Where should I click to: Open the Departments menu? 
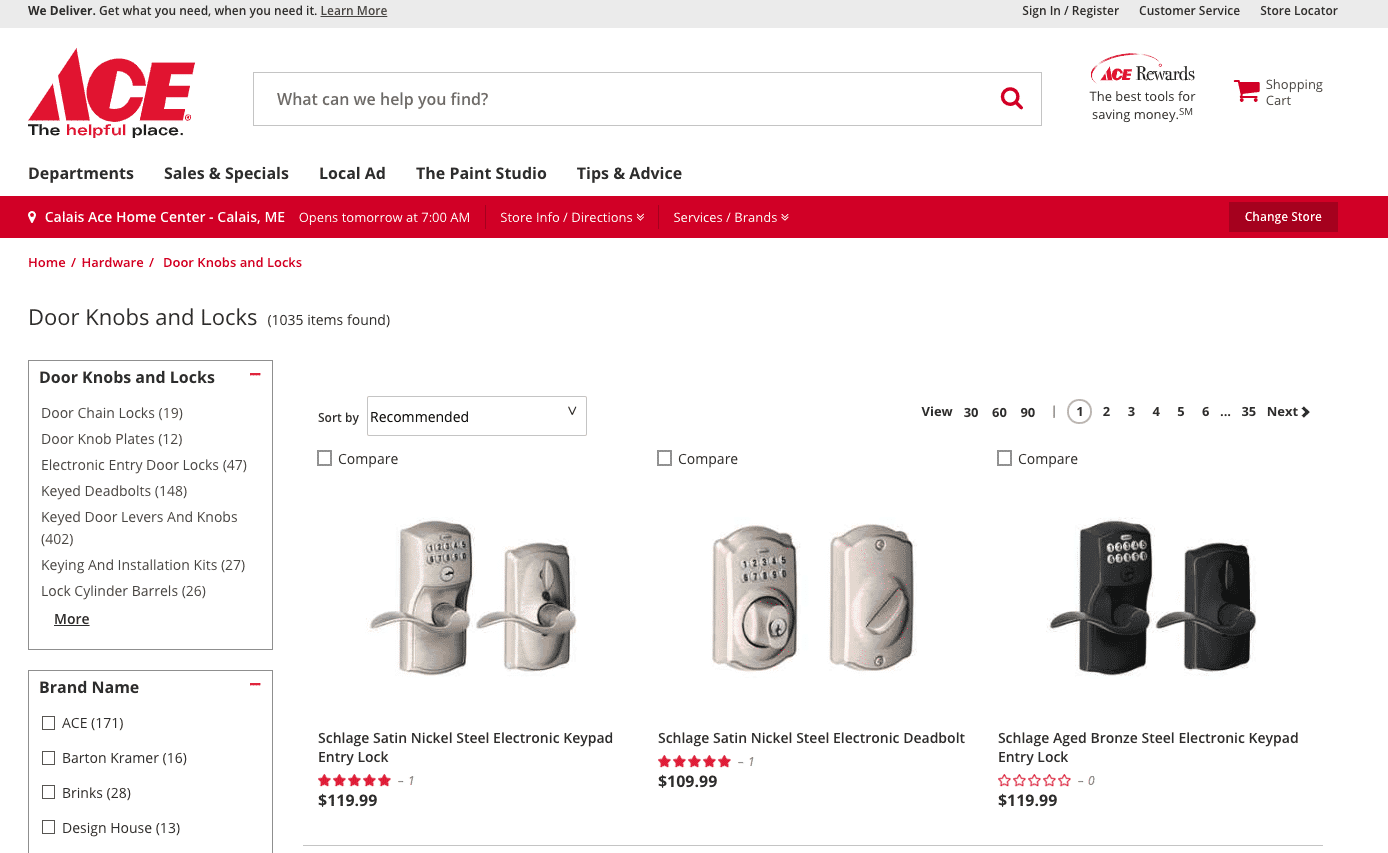click(81, 173)
